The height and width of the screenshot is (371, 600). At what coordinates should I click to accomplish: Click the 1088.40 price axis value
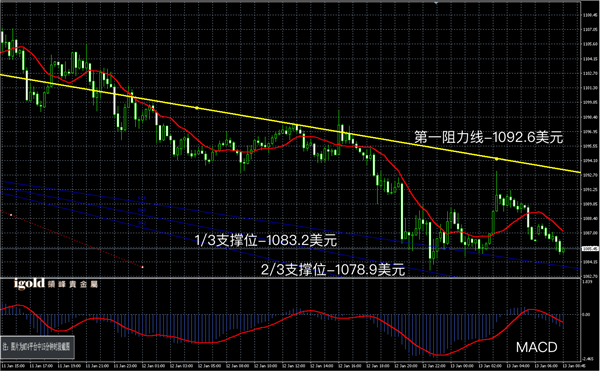click(590, 219)
